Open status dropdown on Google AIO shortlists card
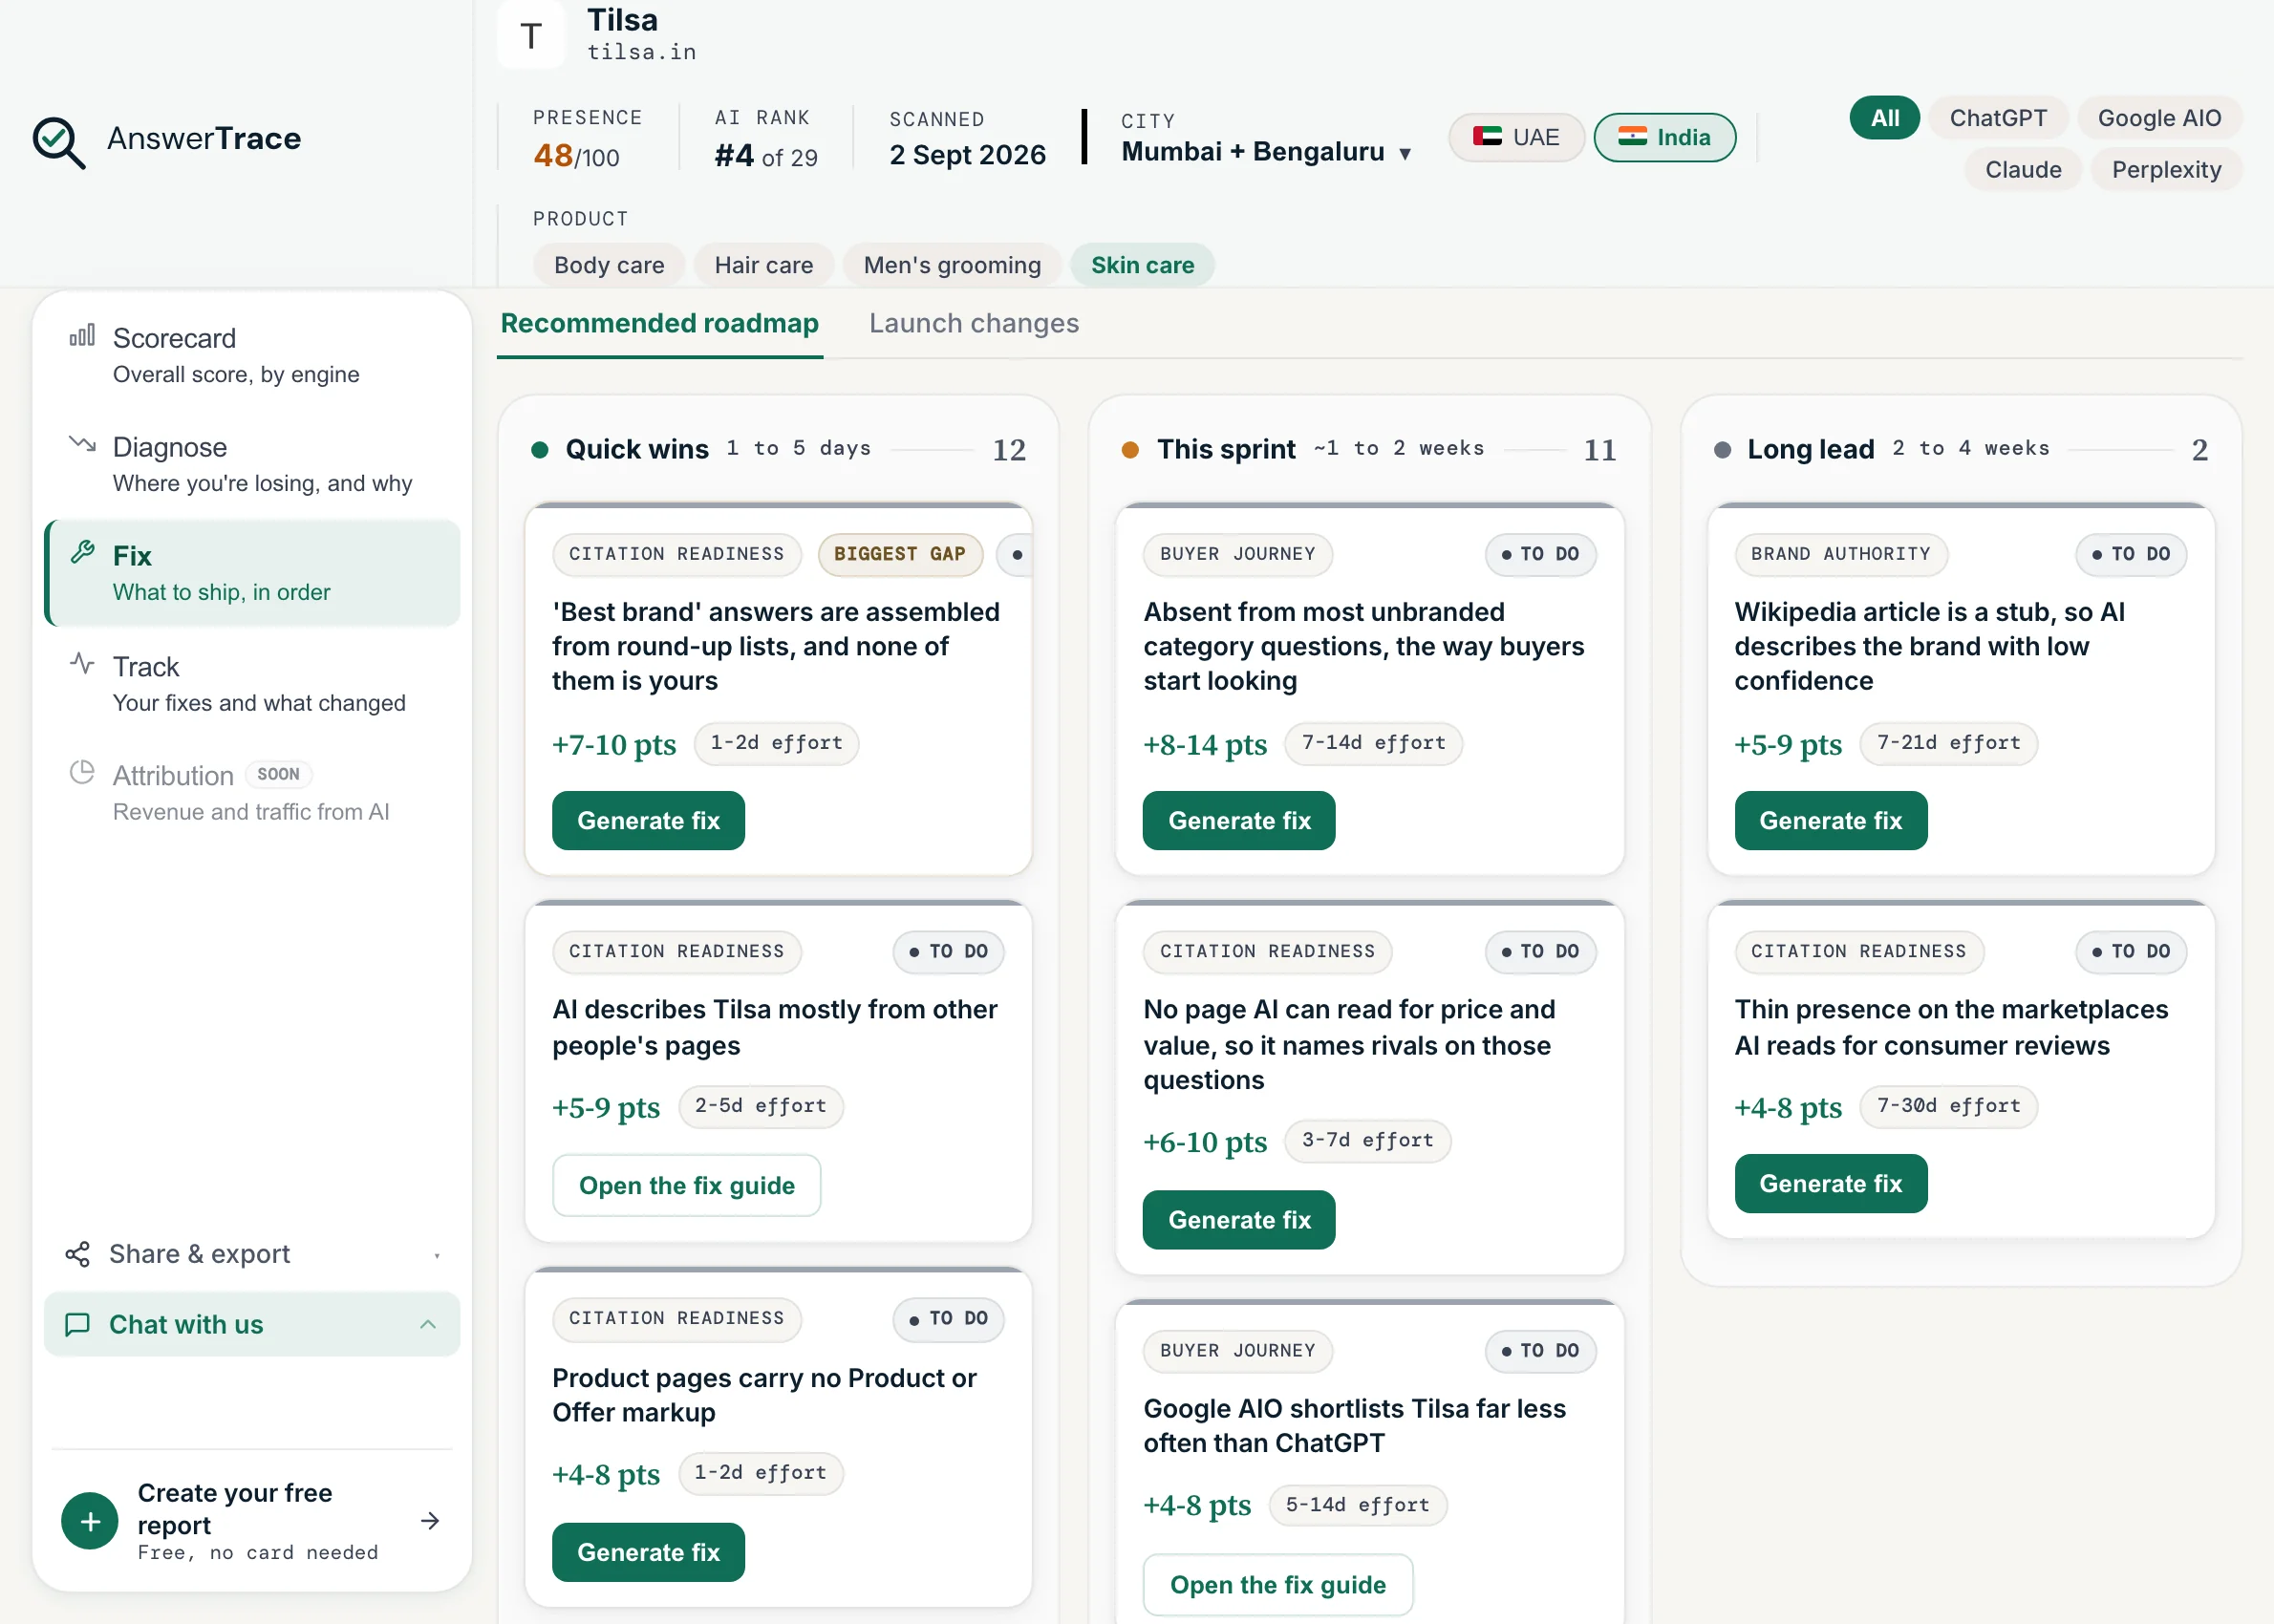The image size is (2274, 1624). click(x=1540, y=1351)
